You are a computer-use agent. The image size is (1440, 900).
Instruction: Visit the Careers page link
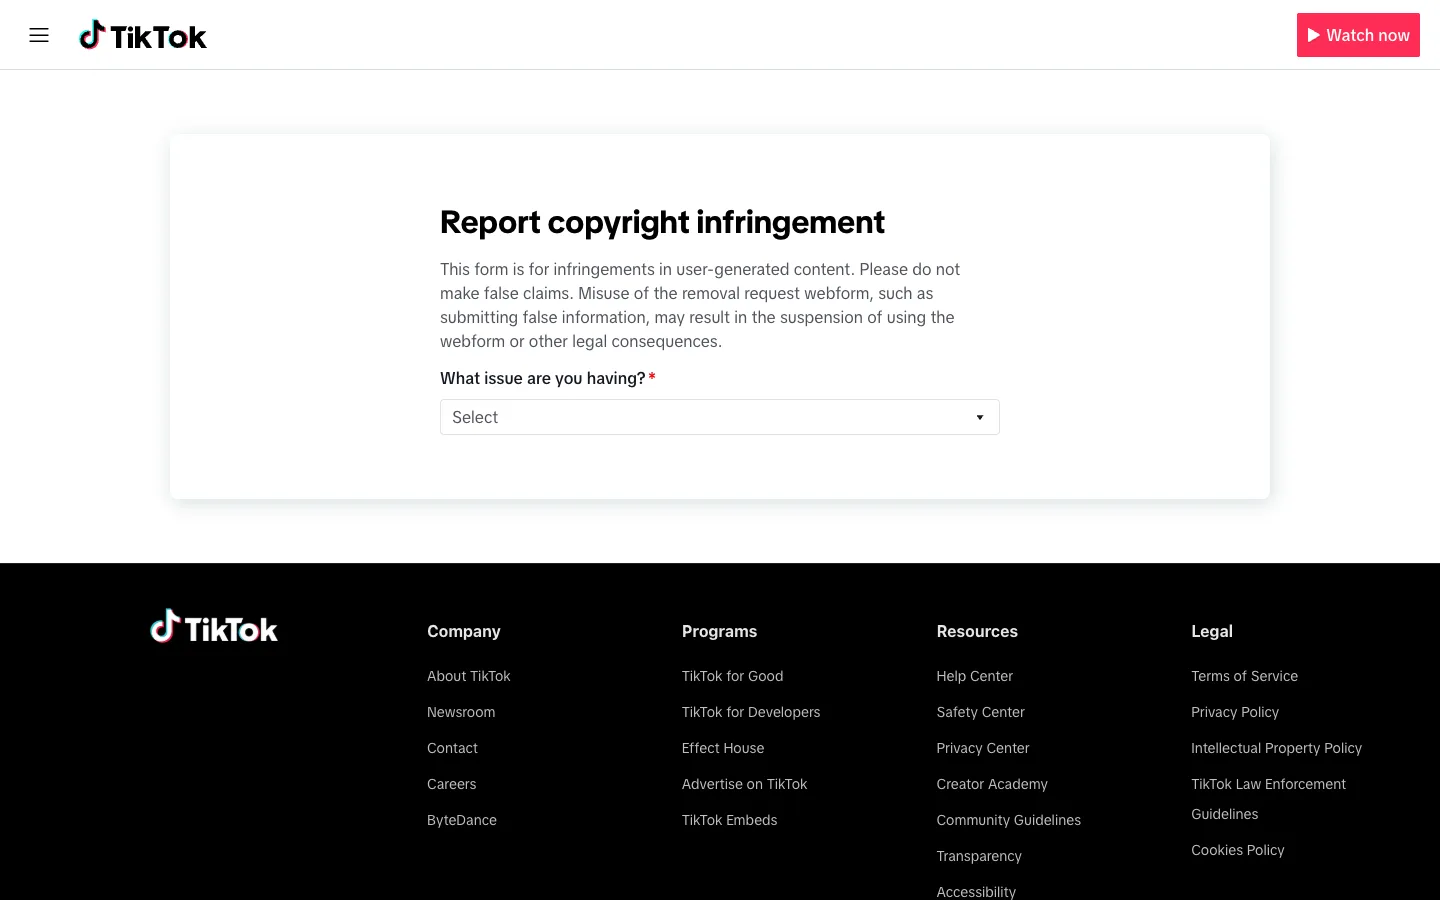click(x=452, y=784)
